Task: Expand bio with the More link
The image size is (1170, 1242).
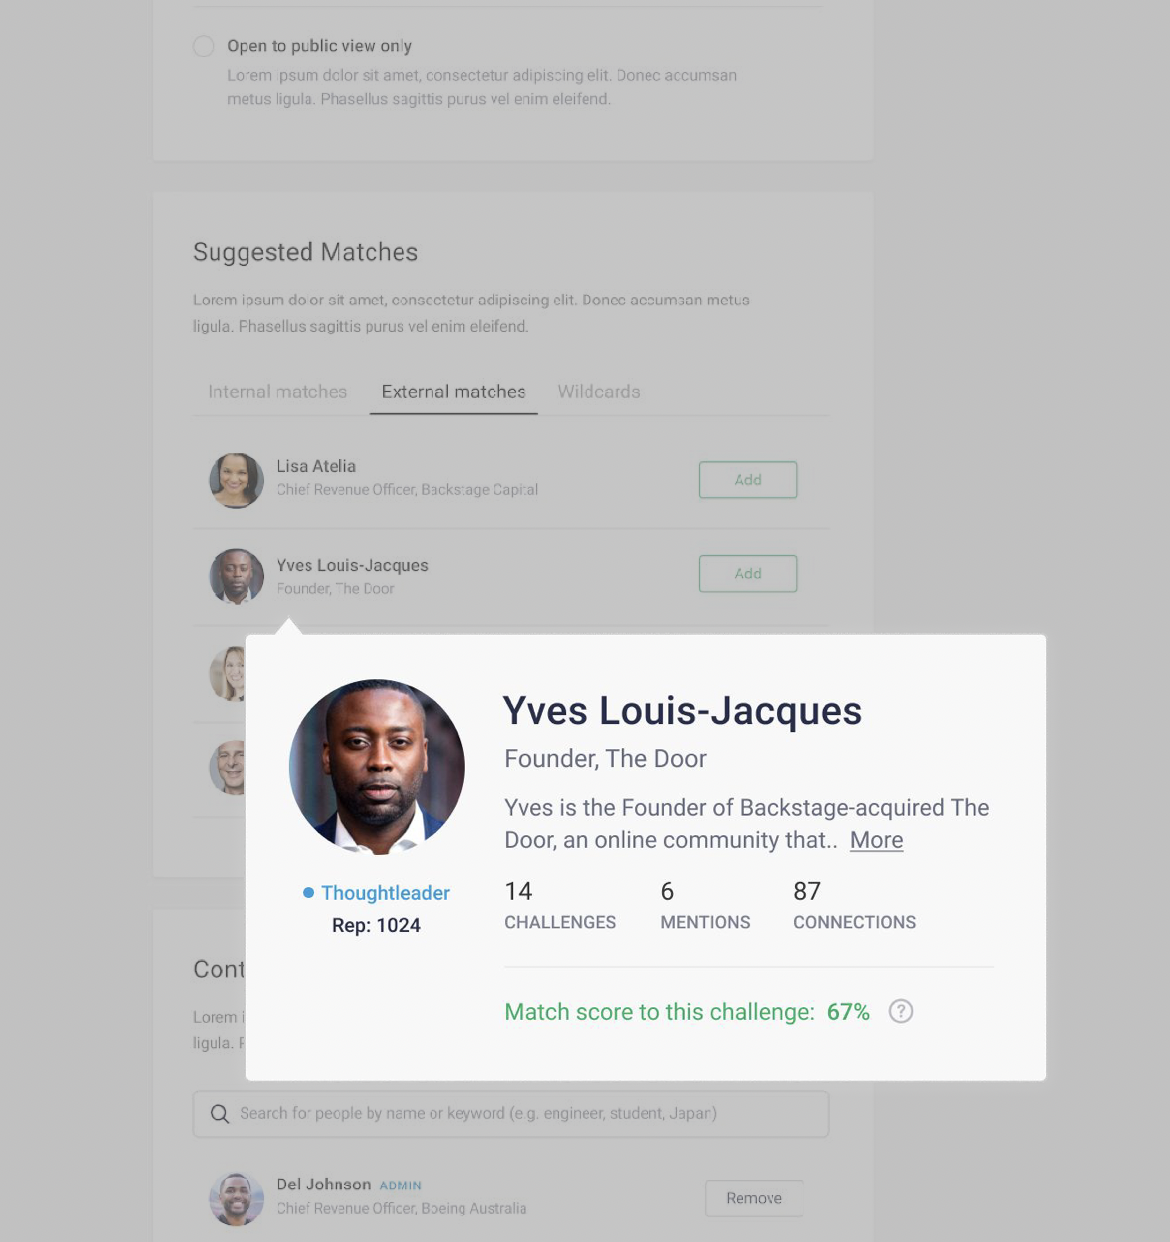Action: [x=876, y=840]
